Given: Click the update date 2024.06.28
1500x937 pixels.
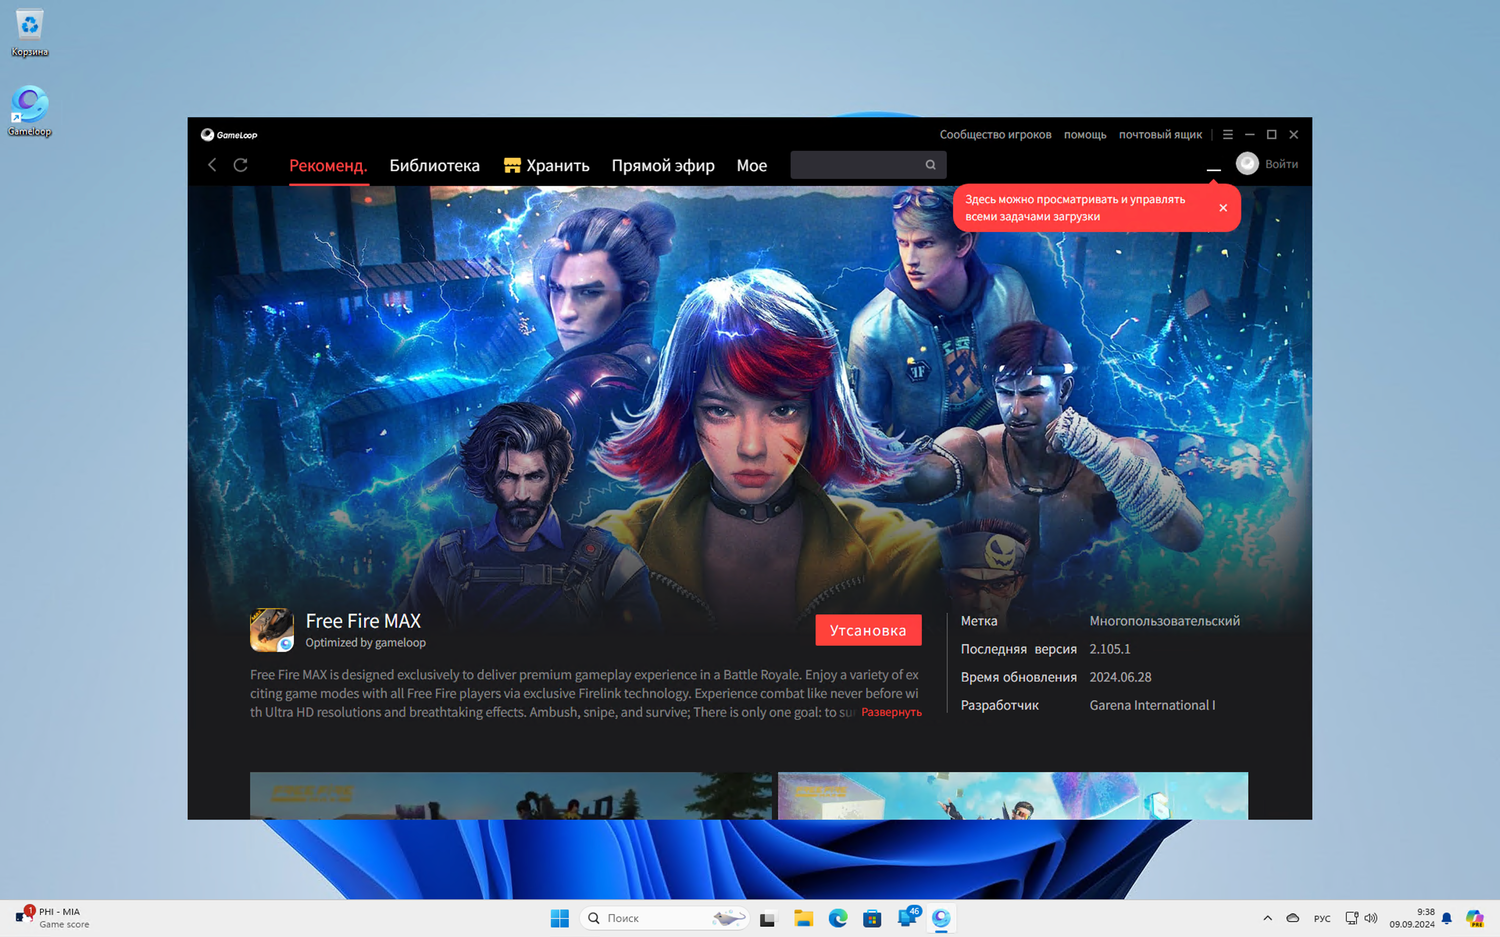Looking at the screenshot, I should [x=1120, y=677].
